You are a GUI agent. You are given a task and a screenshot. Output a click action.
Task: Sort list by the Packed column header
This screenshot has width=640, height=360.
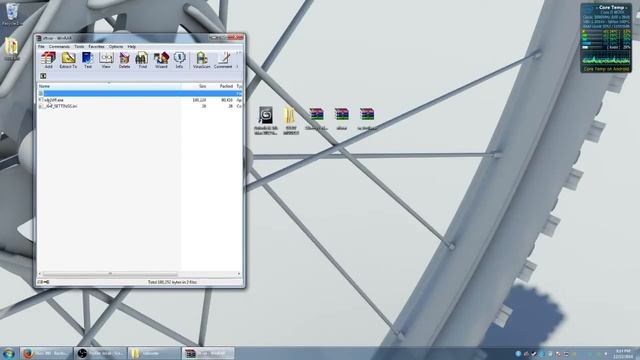(x=221, y=86)
